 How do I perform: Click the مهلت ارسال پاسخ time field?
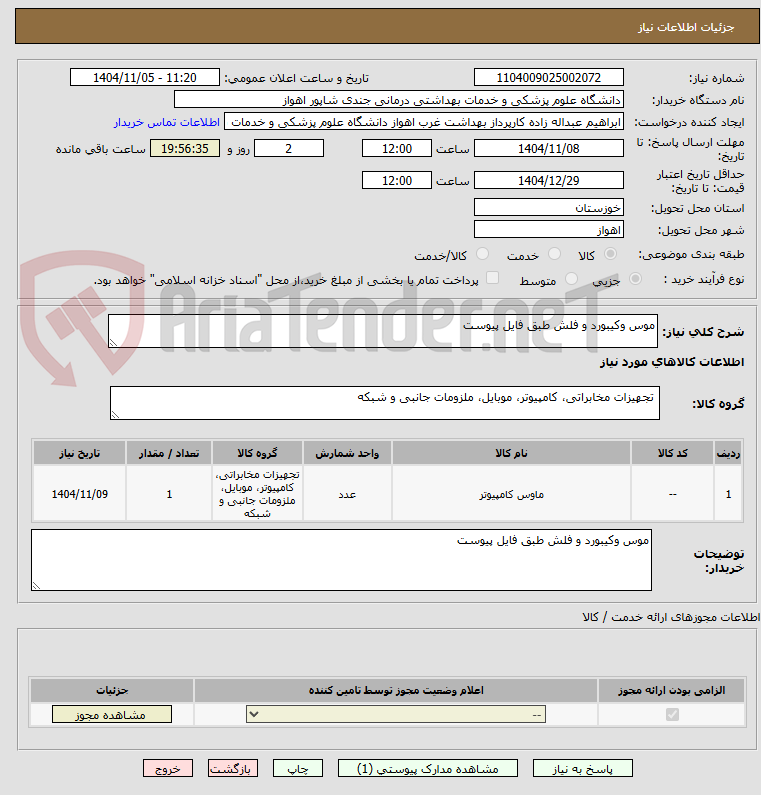tap(396, 149)
